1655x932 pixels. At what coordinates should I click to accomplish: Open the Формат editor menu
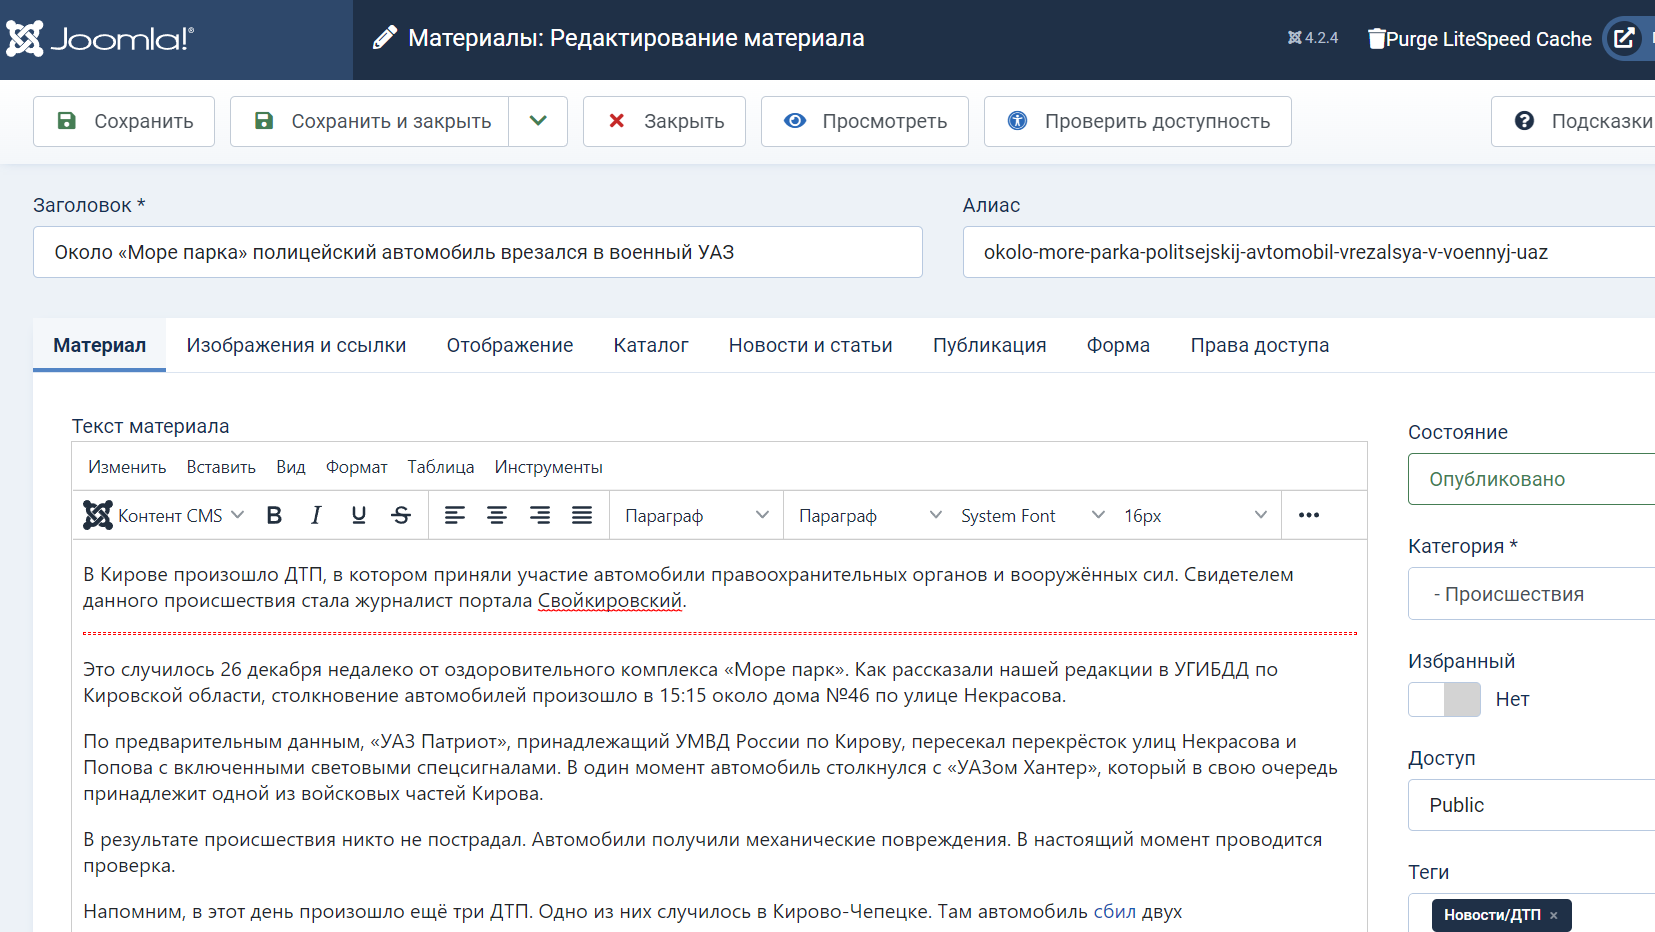pos(356,467)
